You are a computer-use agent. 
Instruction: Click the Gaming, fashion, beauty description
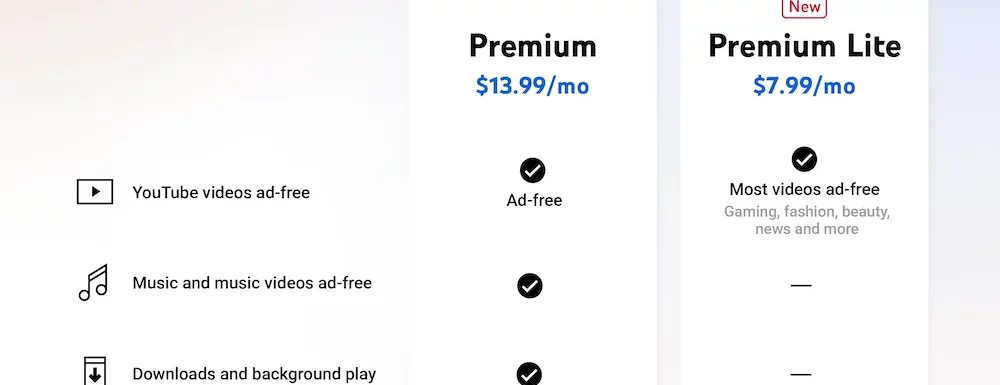click(807, 220)
